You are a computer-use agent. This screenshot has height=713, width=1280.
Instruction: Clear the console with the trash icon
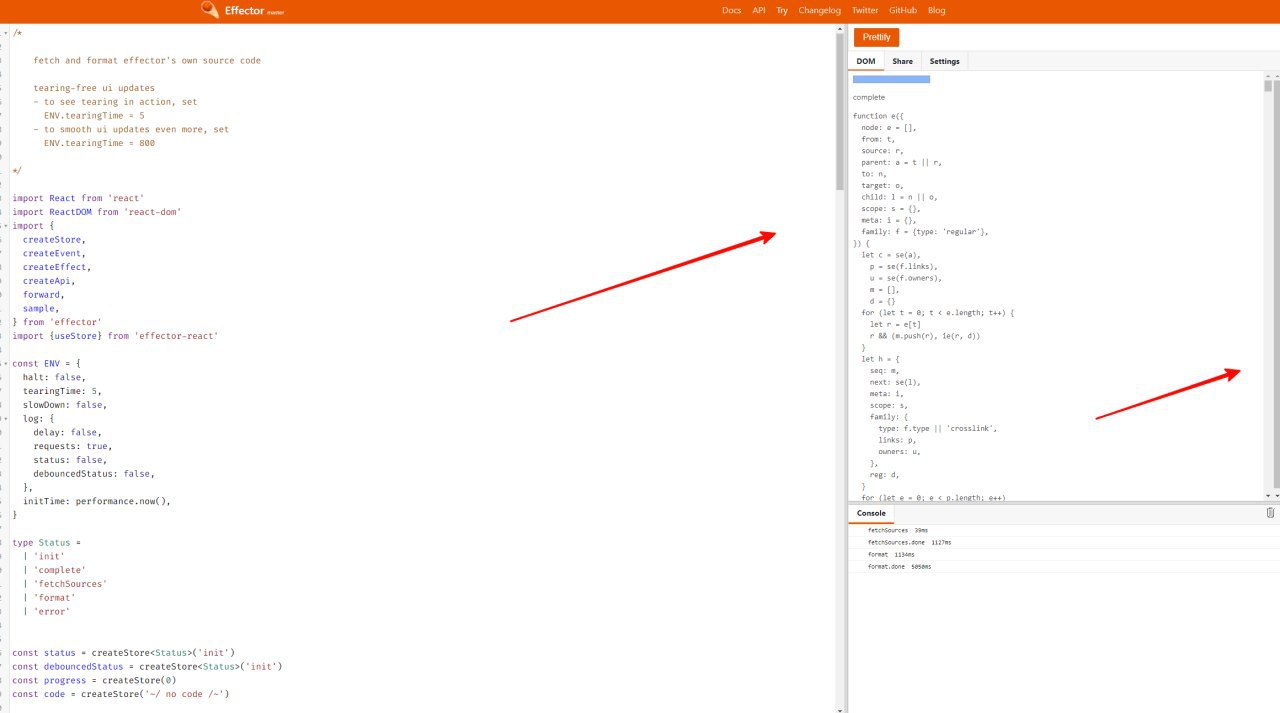pos(1270,513)
